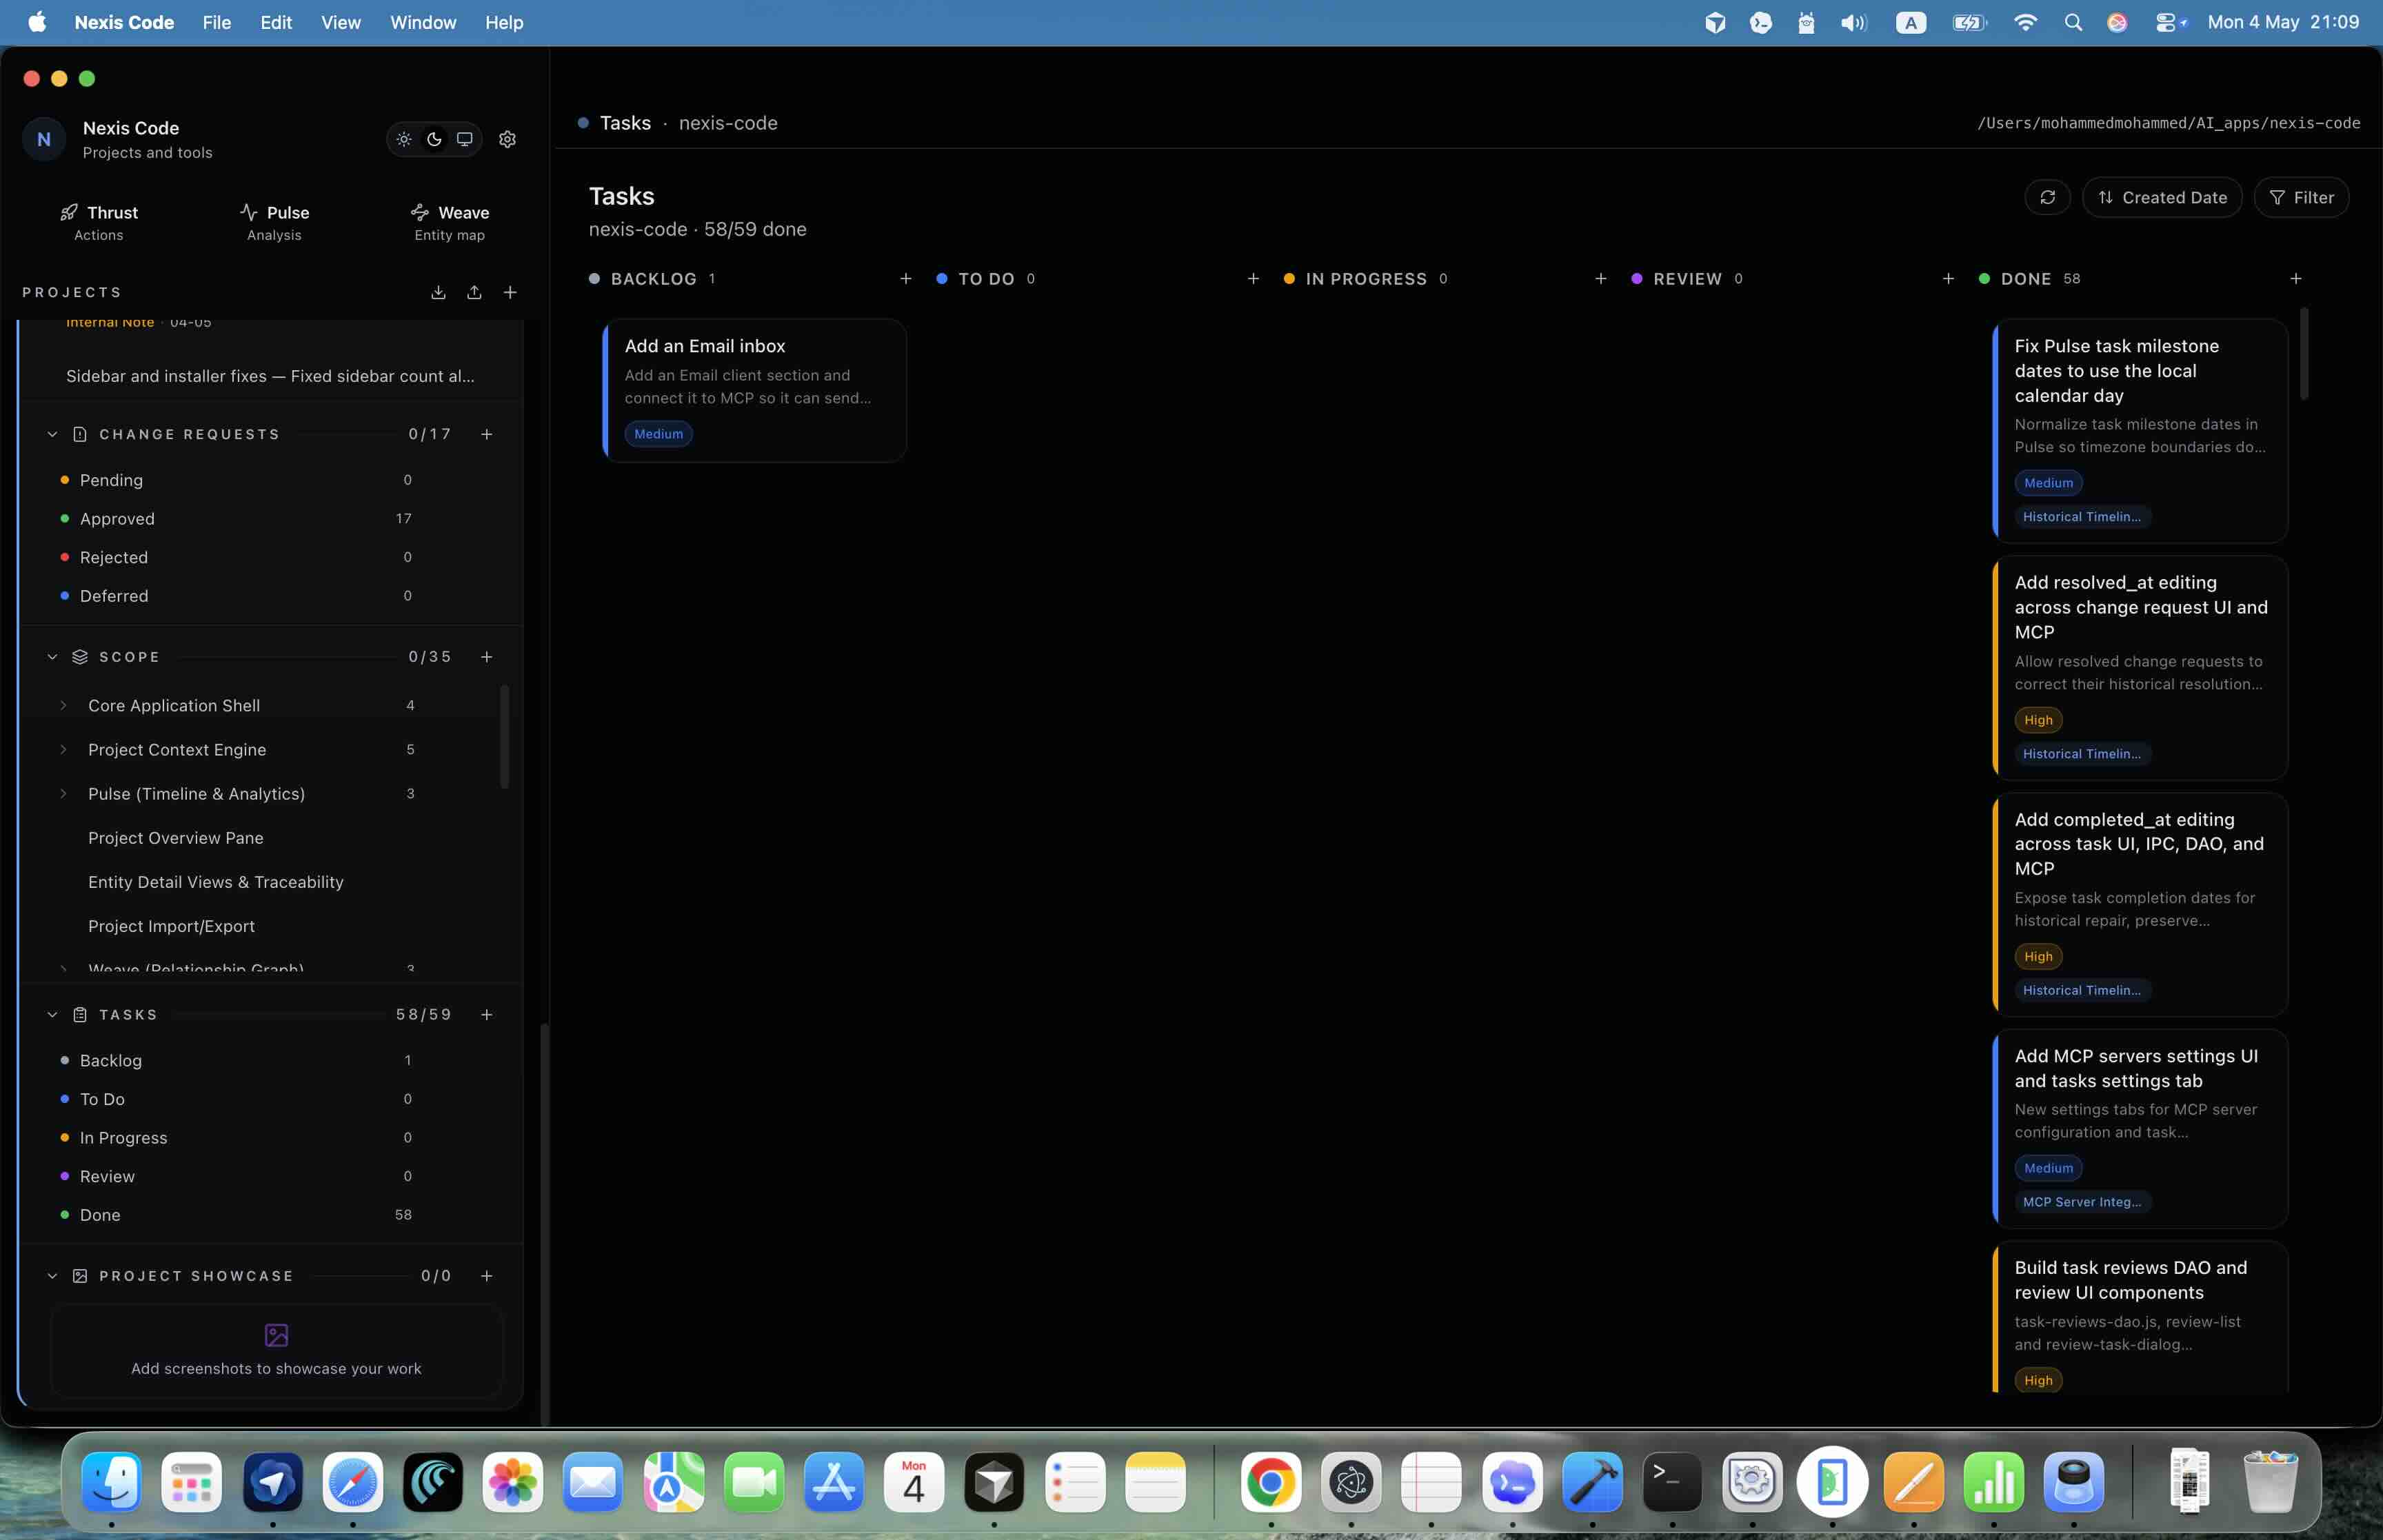The image size is (2383, 1540).
Task: Add a card to the Review column
Action: click(1948, 279)
